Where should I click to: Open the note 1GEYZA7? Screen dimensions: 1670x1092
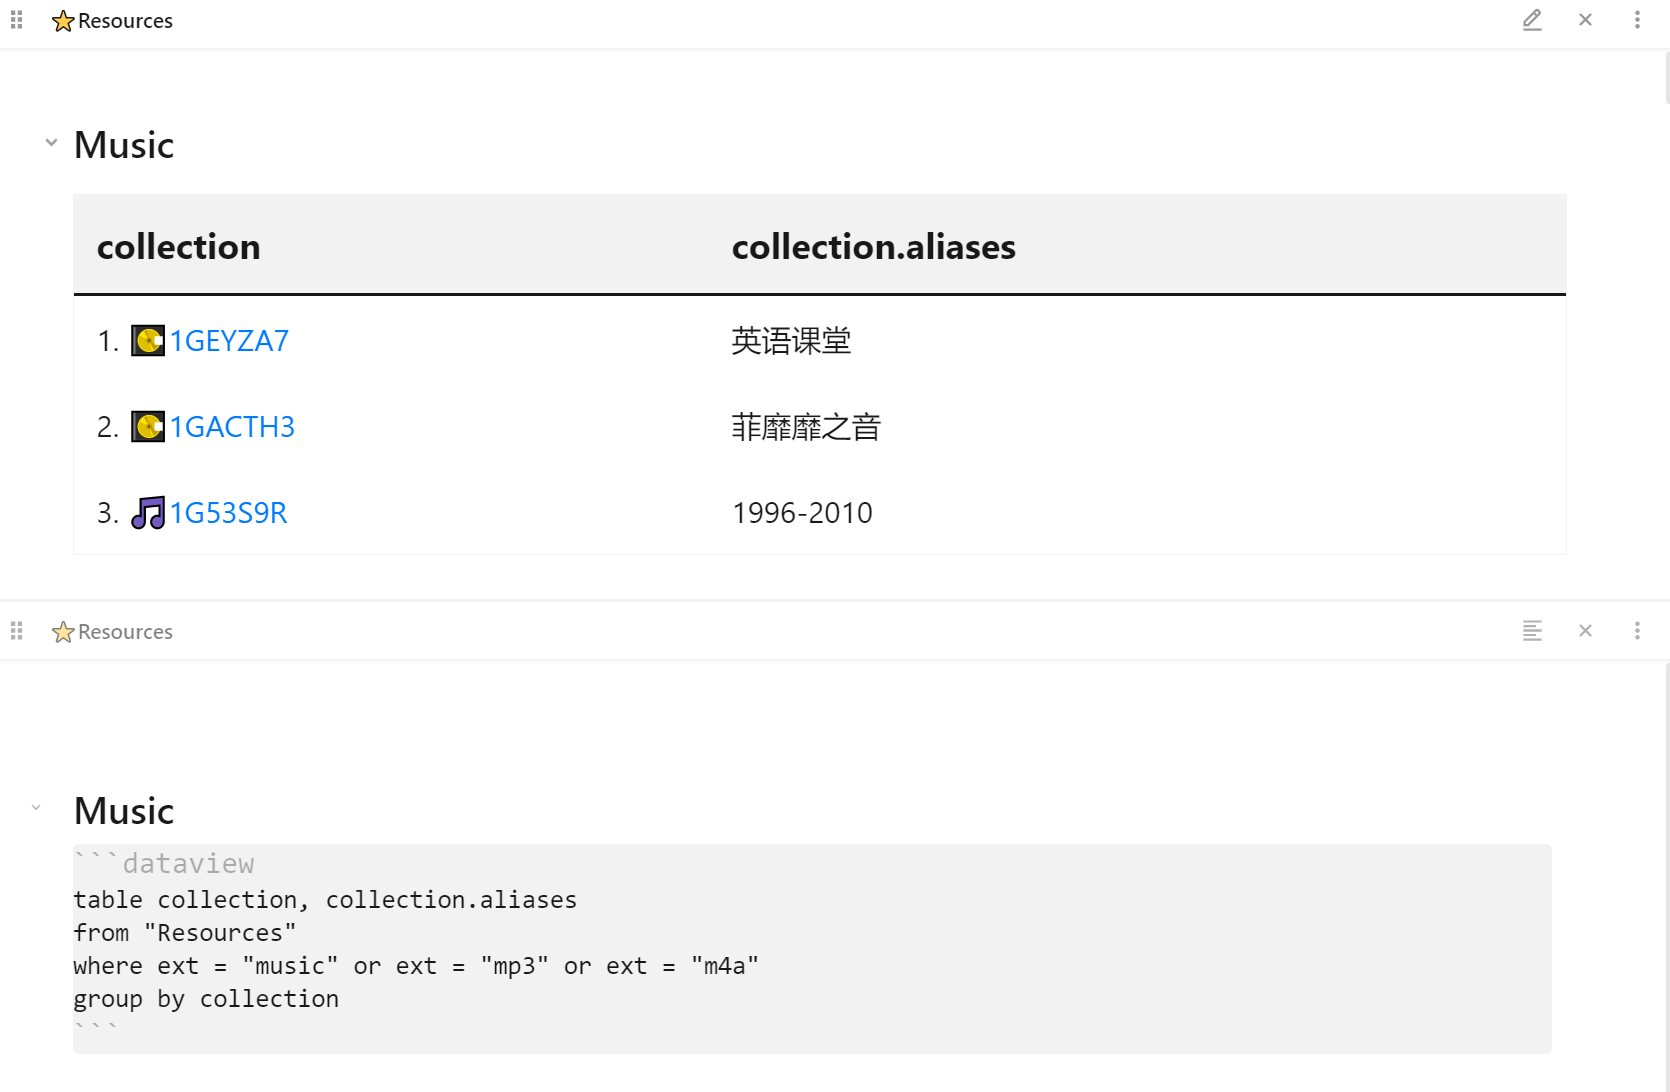pyautogui.click(x=228, y=340)
